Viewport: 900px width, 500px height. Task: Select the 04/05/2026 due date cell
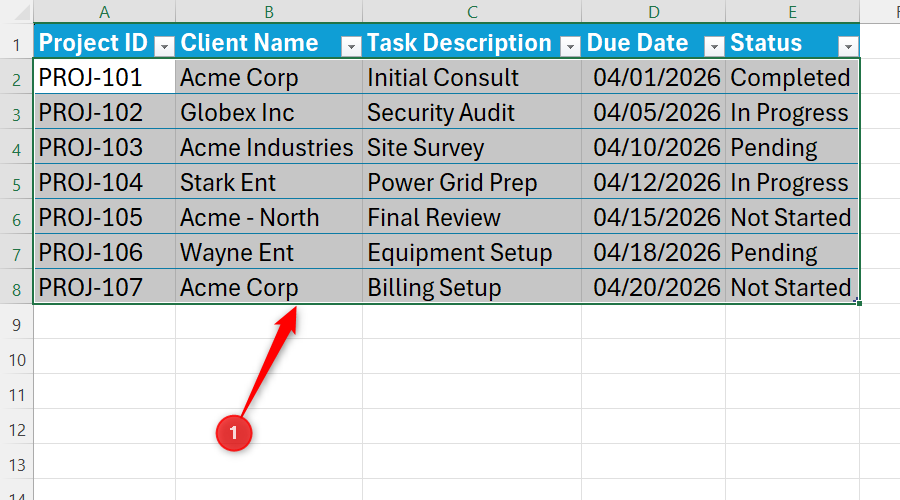653,111
